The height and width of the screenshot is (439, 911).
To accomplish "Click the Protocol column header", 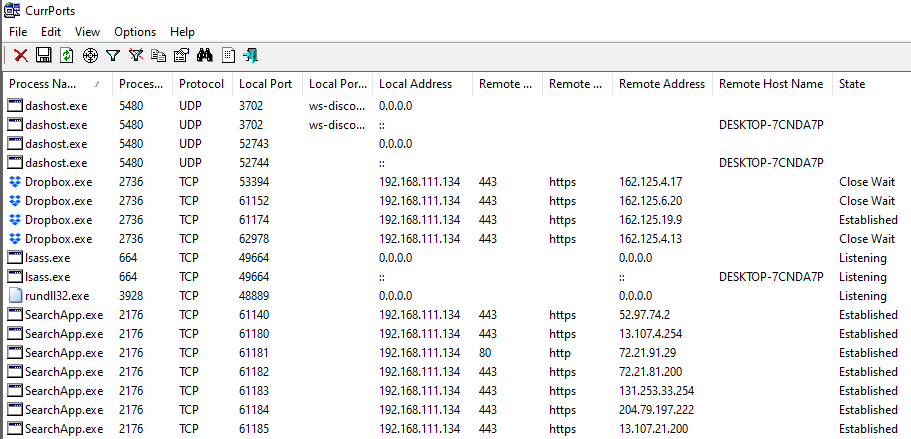I will pos(201,84).
